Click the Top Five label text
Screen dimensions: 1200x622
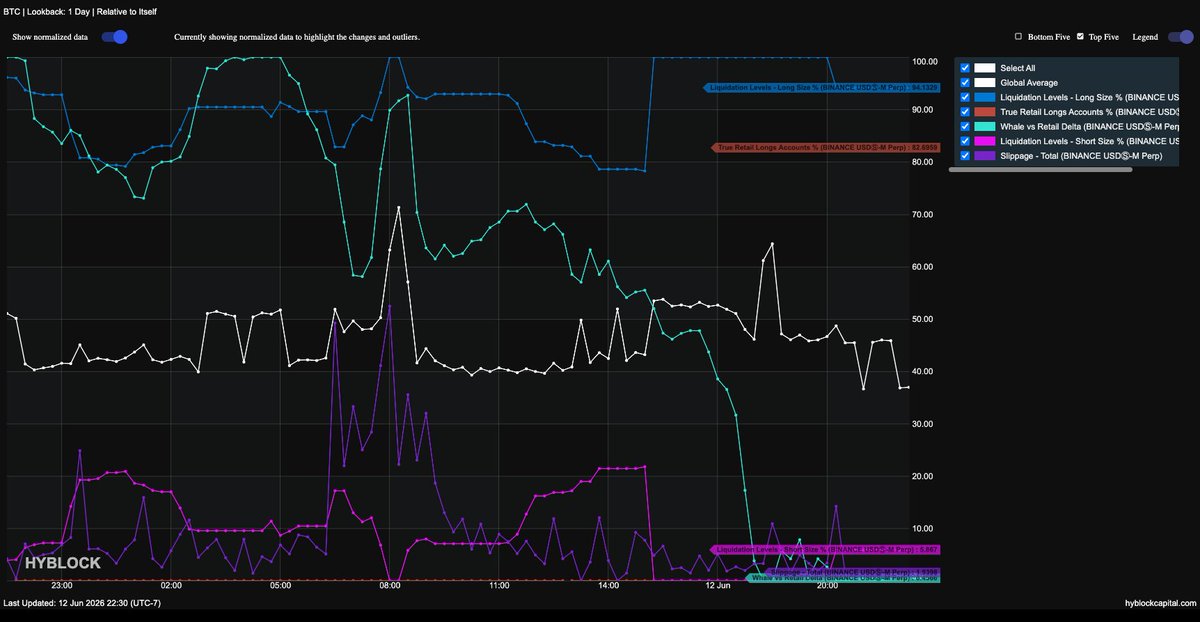pos(1104,37)
